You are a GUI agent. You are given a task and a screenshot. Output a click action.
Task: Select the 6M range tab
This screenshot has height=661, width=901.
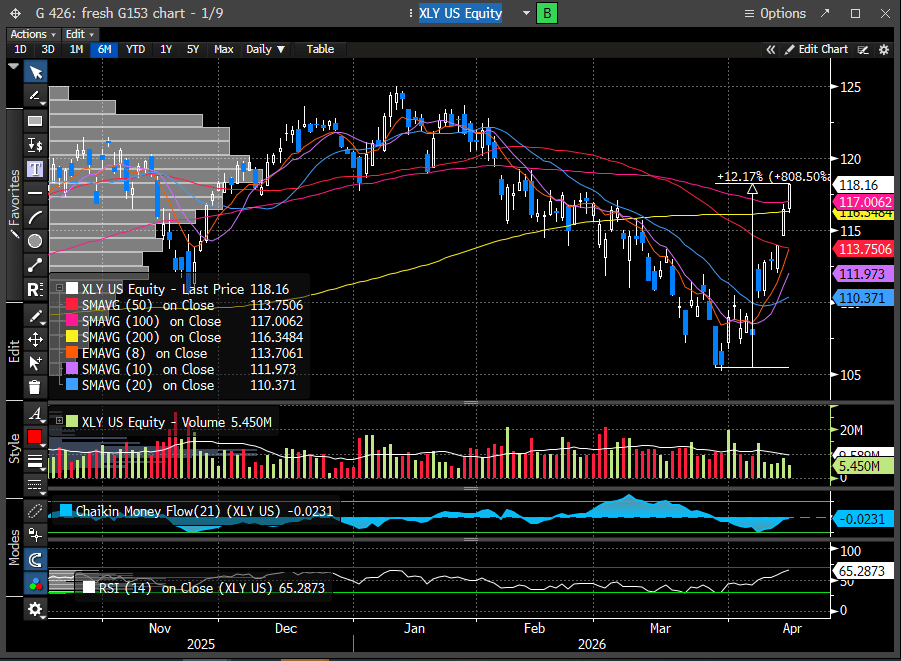105,49
